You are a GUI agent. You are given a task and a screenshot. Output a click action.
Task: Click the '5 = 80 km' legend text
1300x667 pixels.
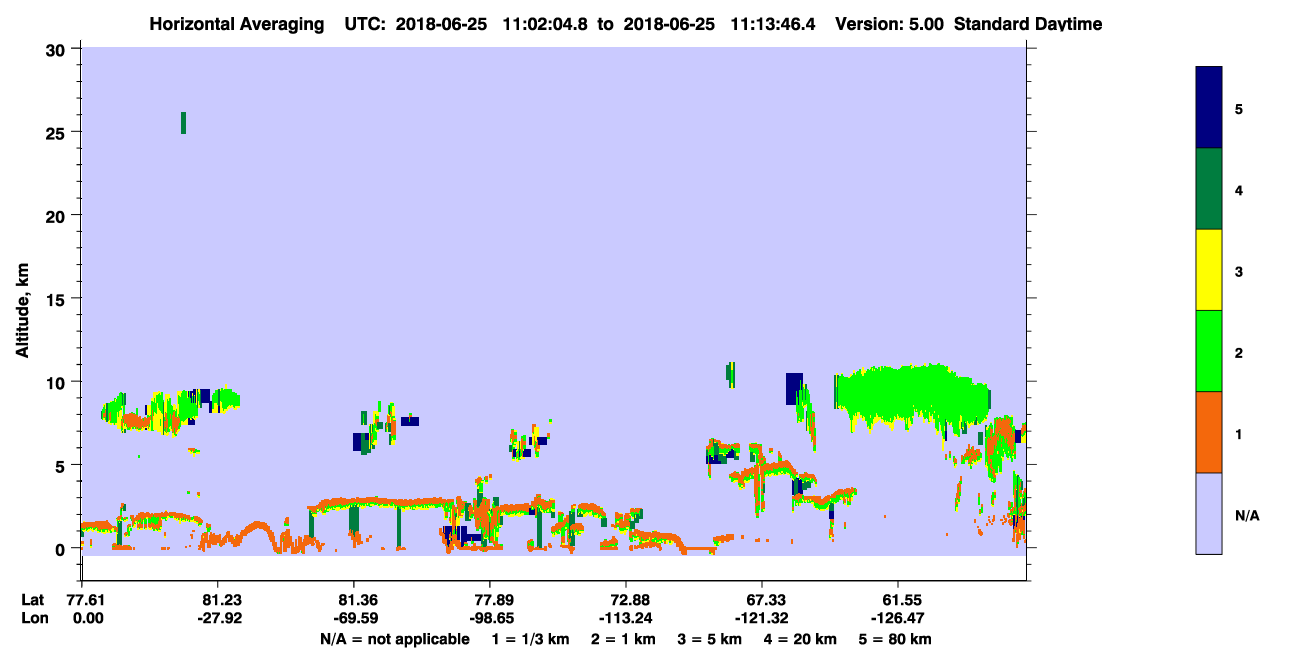click(x=895, y=639)
